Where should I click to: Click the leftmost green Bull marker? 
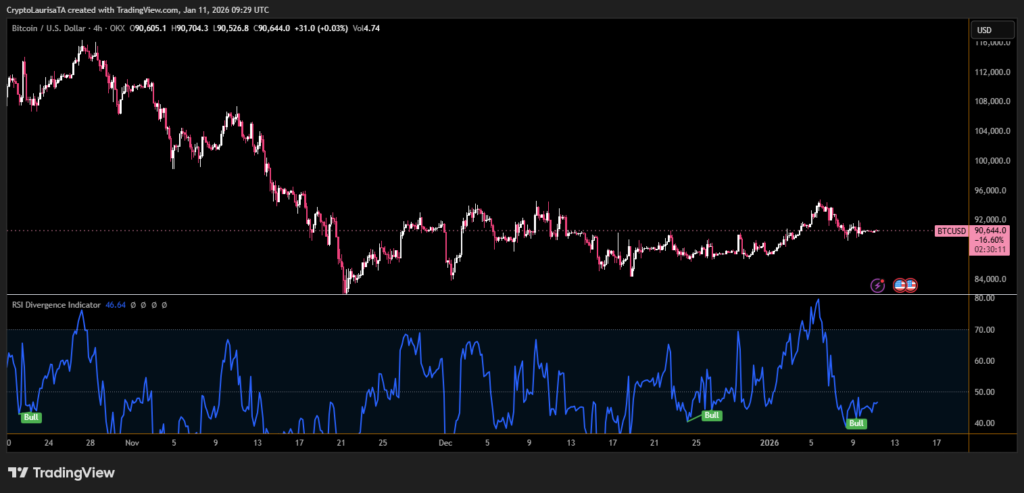point(31,416)
